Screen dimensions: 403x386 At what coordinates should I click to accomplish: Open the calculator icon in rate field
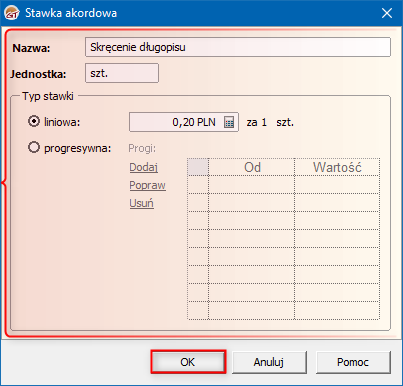tap(229, 122)
